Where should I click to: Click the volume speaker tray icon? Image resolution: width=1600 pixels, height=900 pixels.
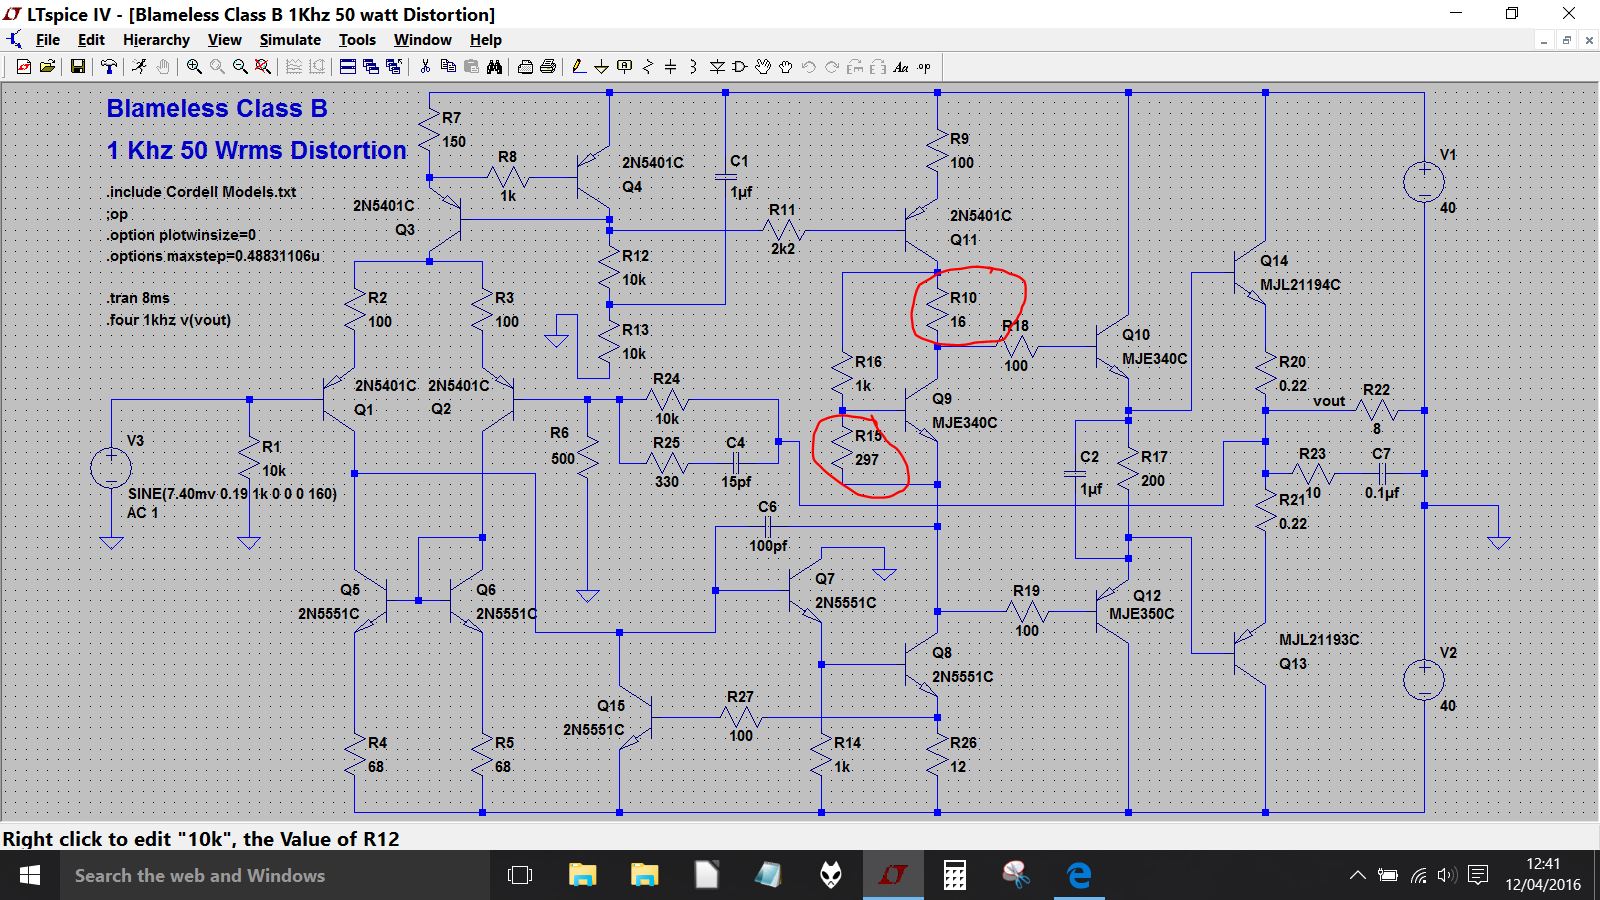pyautogui.click(x=1447, y=875)
